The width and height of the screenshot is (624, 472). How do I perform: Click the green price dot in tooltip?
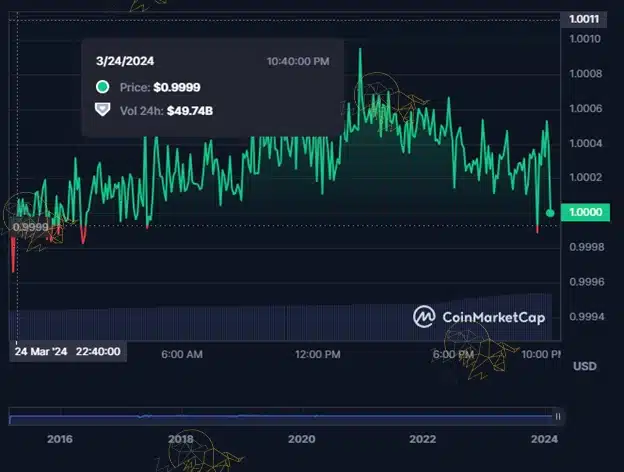[x=102, y=87]
